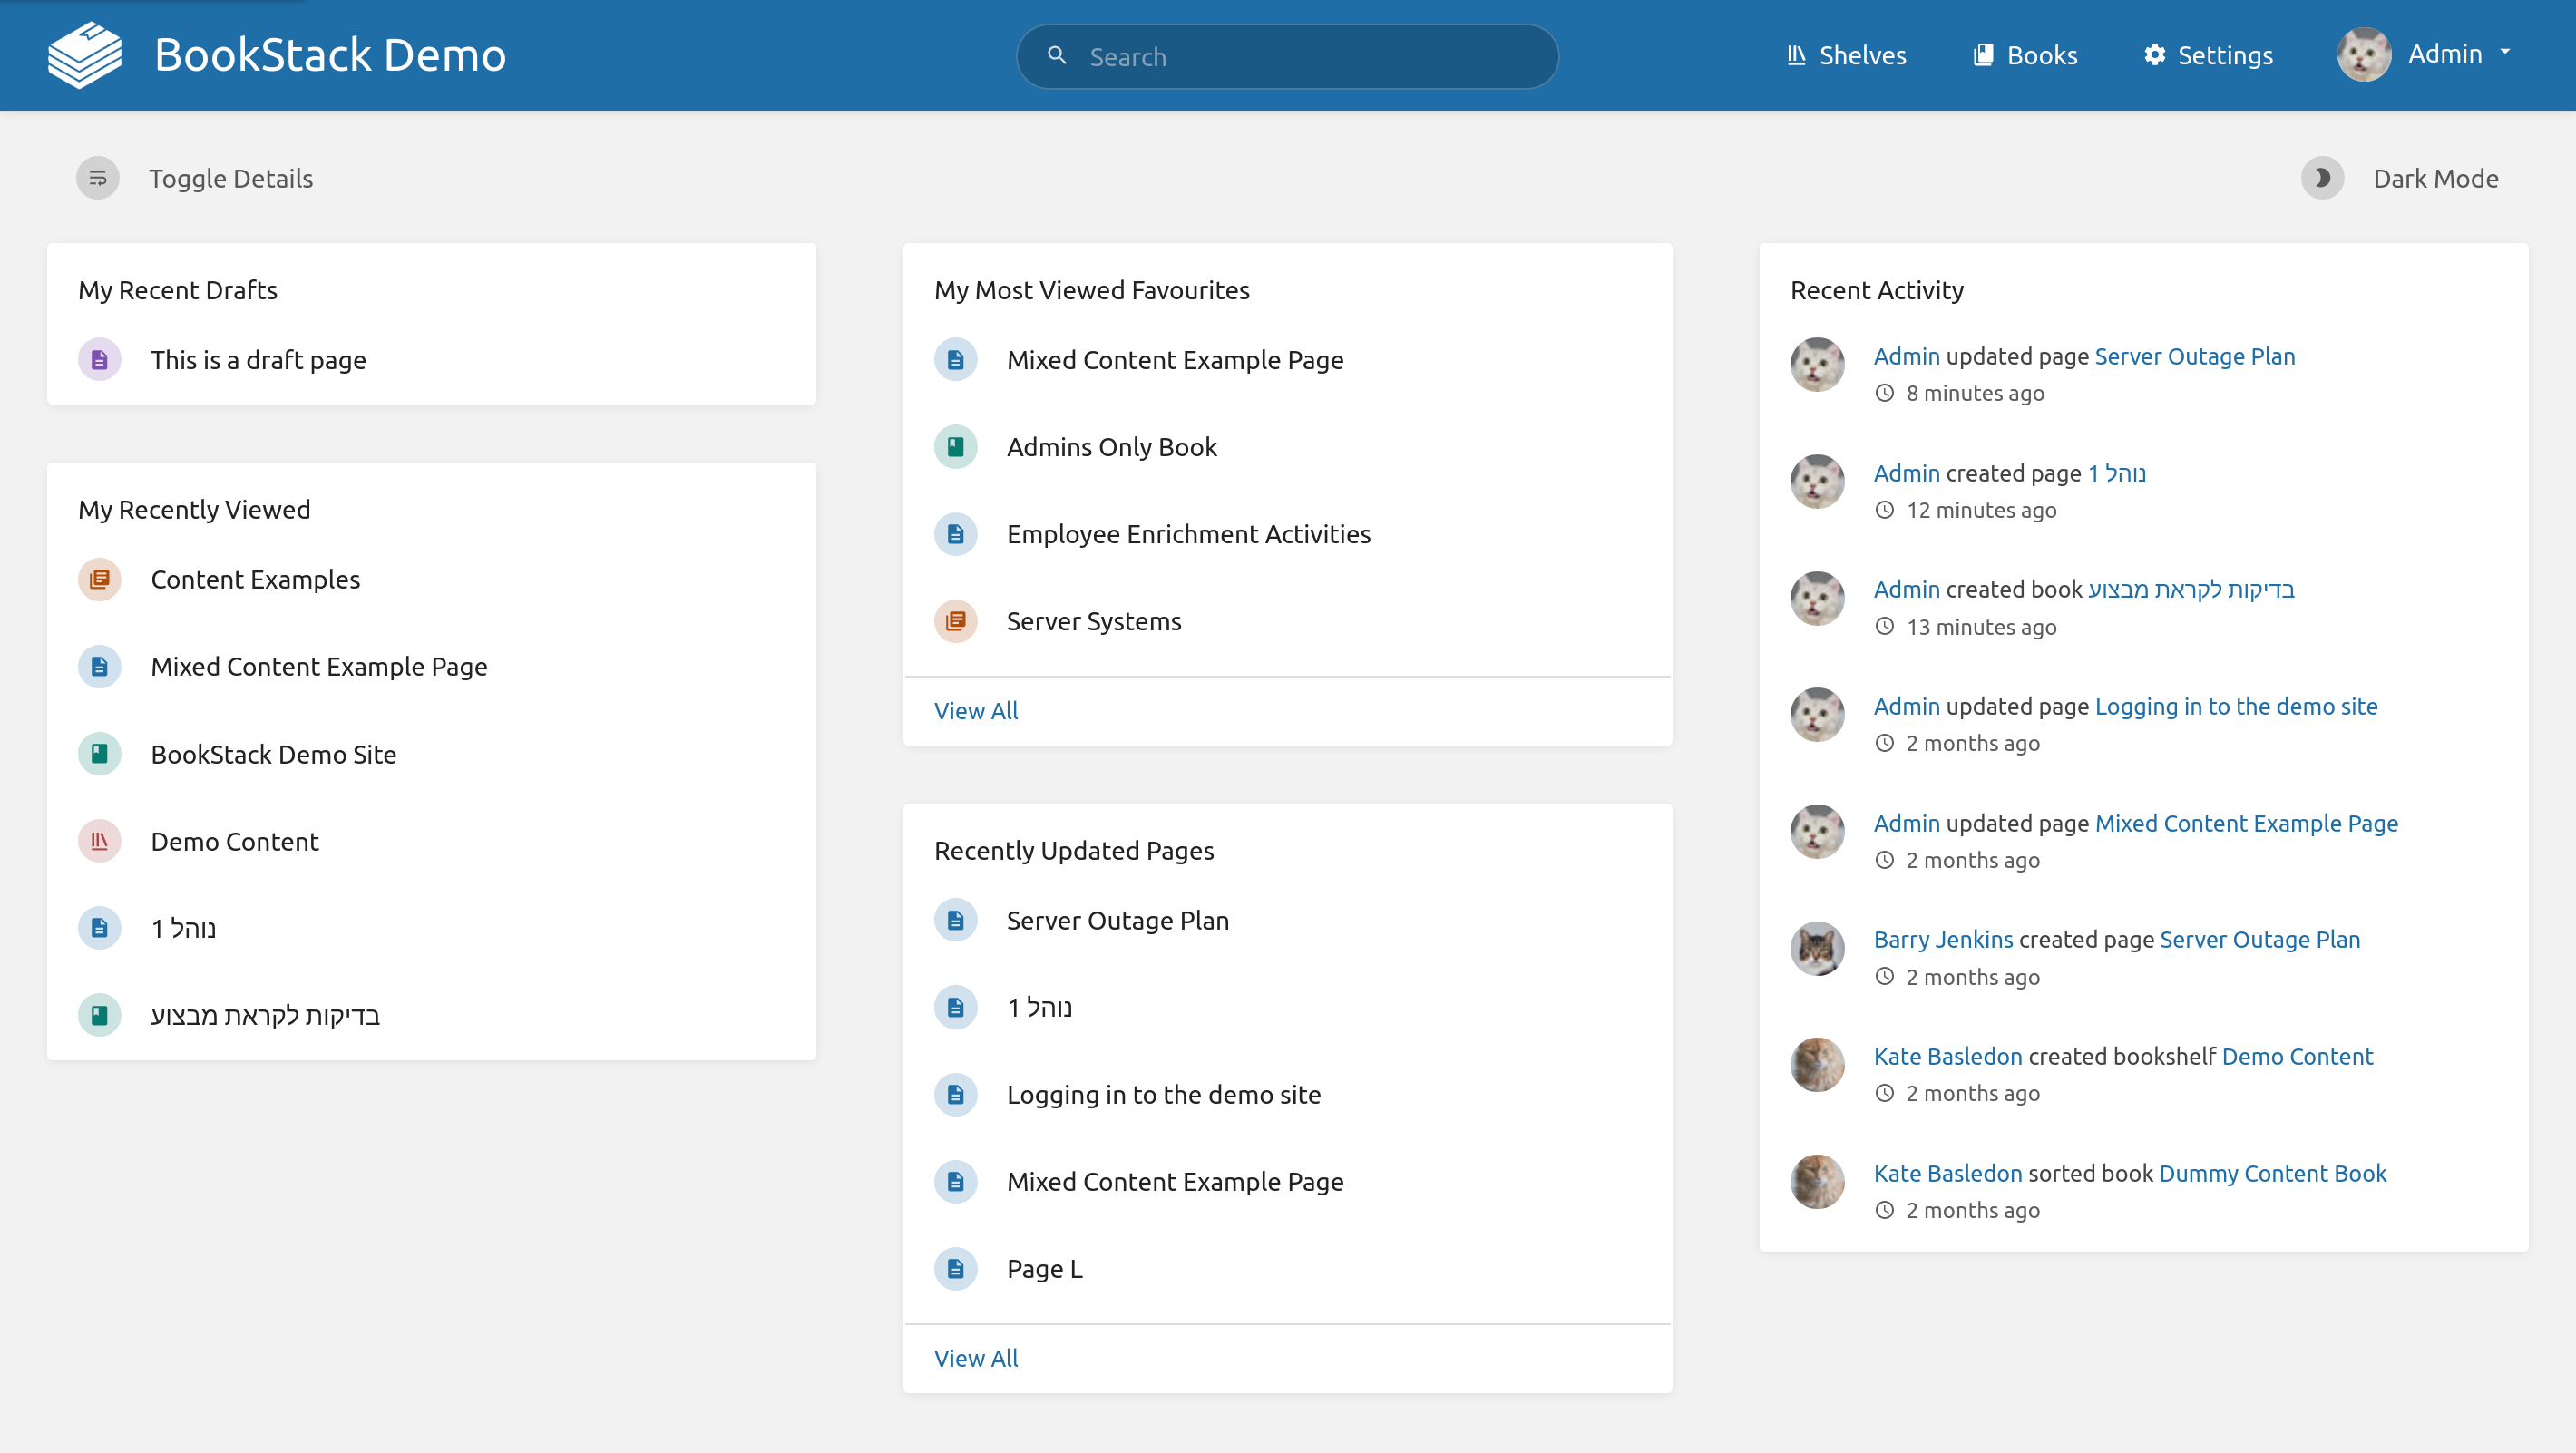Click the book icon beside Admins Only Book

pyautogui.click(x=956, y=447)
